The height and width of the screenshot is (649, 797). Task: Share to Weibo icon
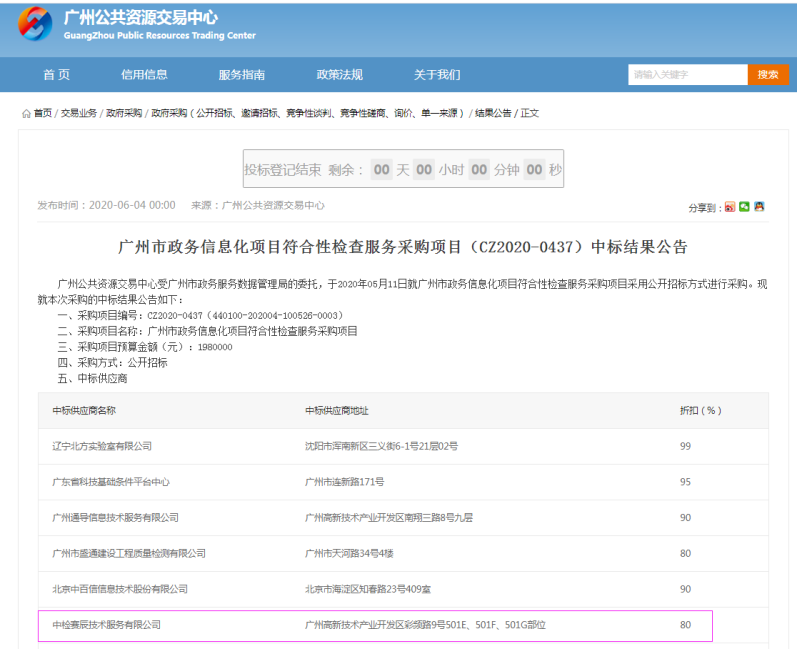tap(730, 207)
